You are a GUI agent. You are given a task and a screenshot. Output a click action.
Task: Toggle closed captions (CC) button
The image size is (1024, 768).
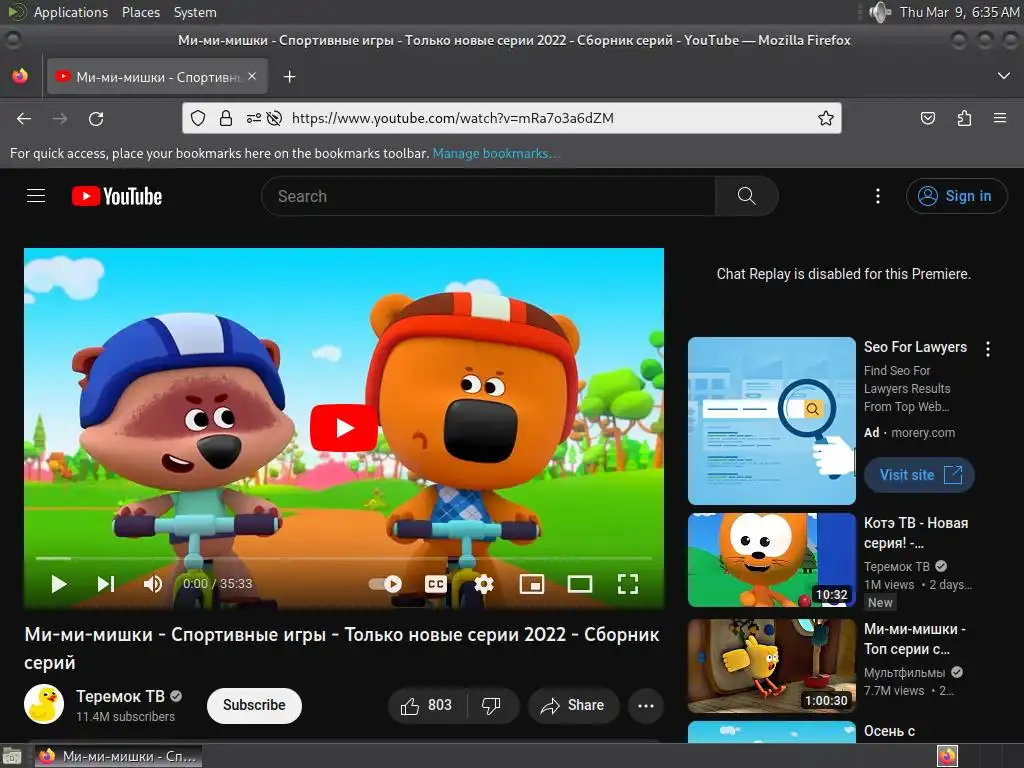tap(436, 584)
